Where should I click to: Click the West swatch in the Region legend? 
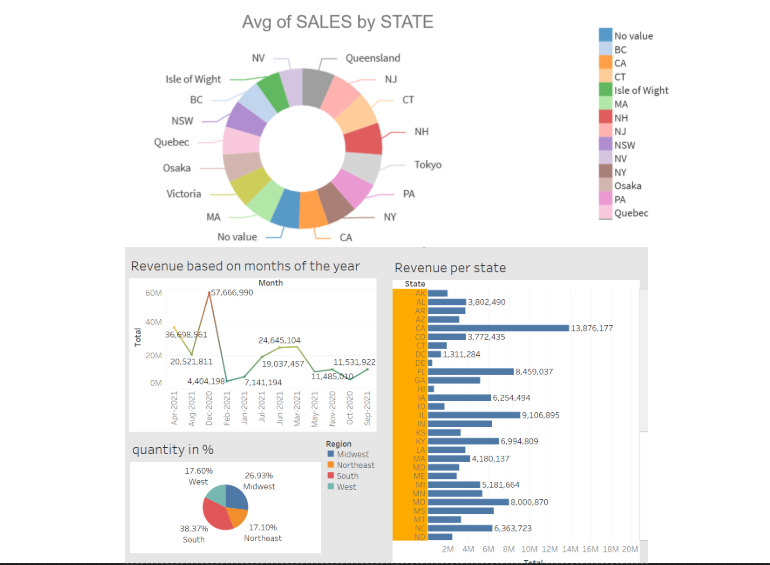[x=330, y=487]
